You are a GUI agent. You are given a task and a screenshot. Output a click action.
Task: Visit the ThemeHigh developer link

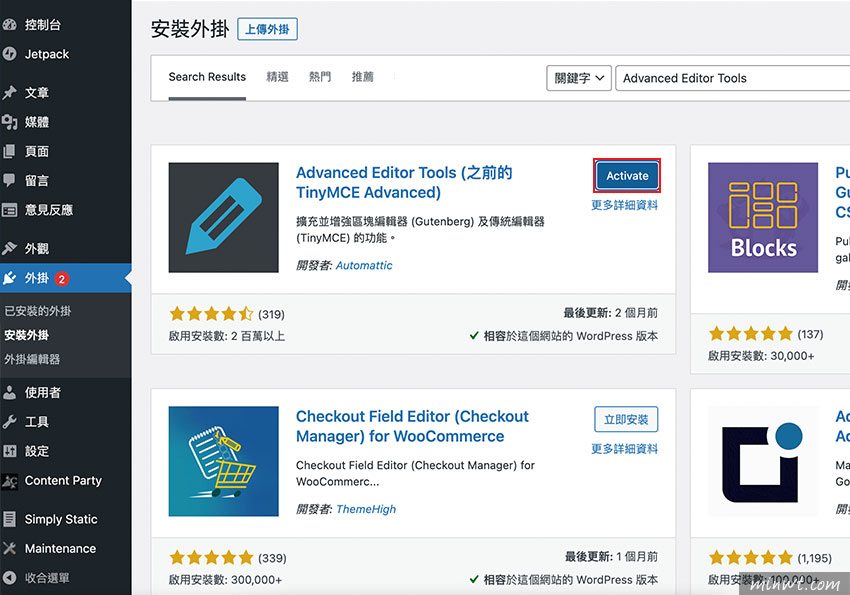(x=366, y=509)
